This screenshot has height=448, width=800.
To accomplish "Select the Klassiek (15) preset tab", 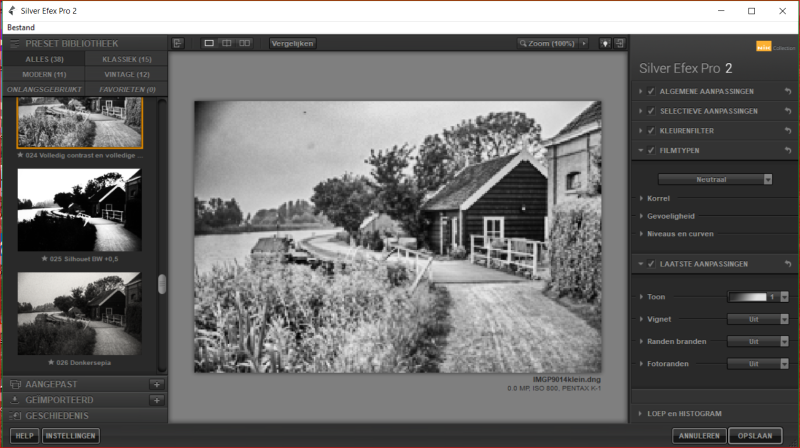I will pos(127,59).
